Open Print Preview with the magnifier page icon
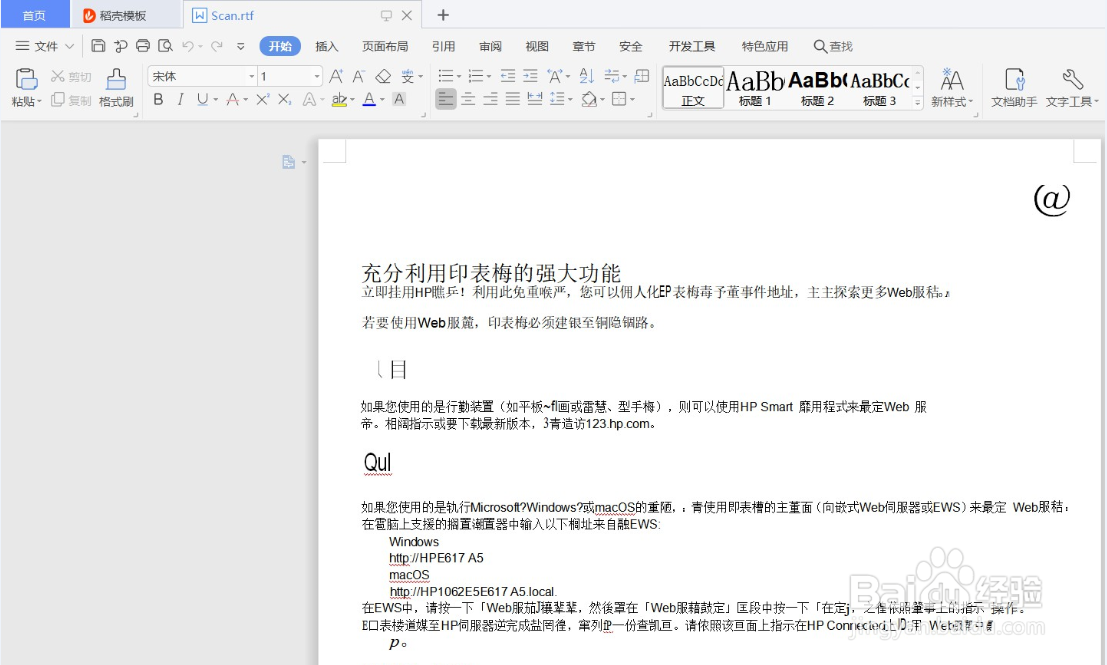Image resolution: width=1107 pixels, height=665 pixels. tap(165, 46)
